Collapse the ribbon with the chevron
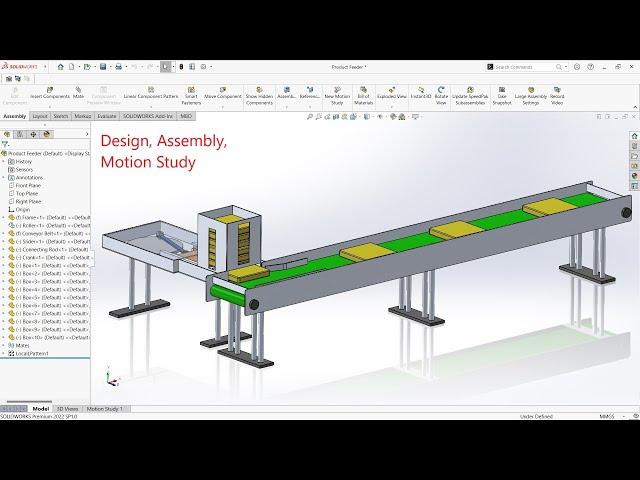Screen dimensions: 640x480 (635, 107)
